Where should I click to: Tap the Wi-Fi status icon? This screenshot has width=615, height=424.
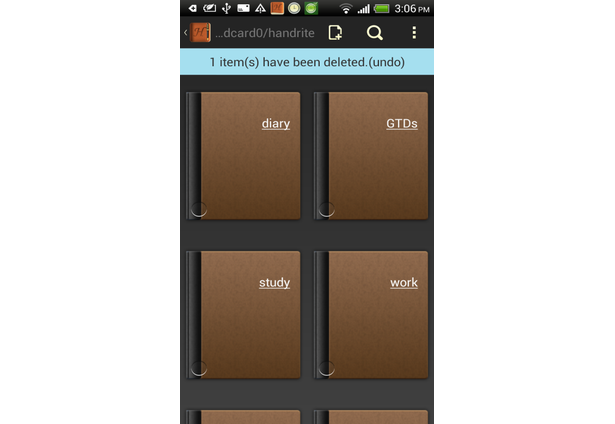pos(346,8)
